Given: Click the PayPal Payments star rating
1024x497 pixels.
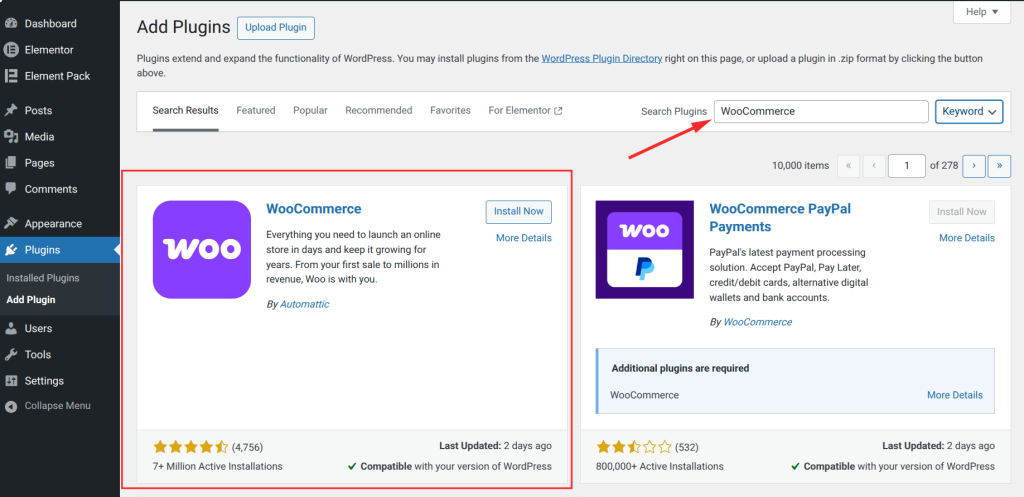Looking at the screenshot, I should (x=633, y=447).
